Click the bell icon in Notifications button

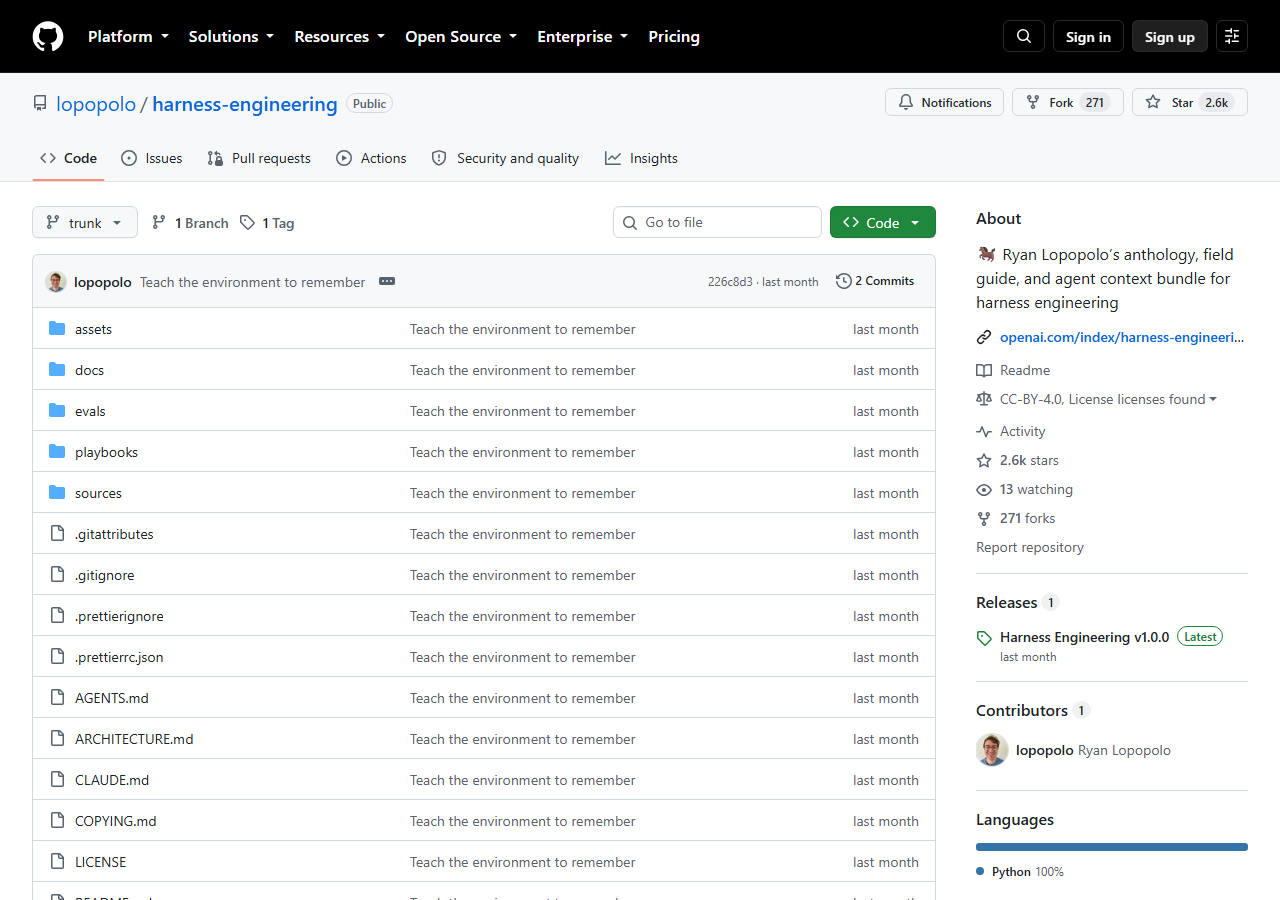[x=906, y=102]
